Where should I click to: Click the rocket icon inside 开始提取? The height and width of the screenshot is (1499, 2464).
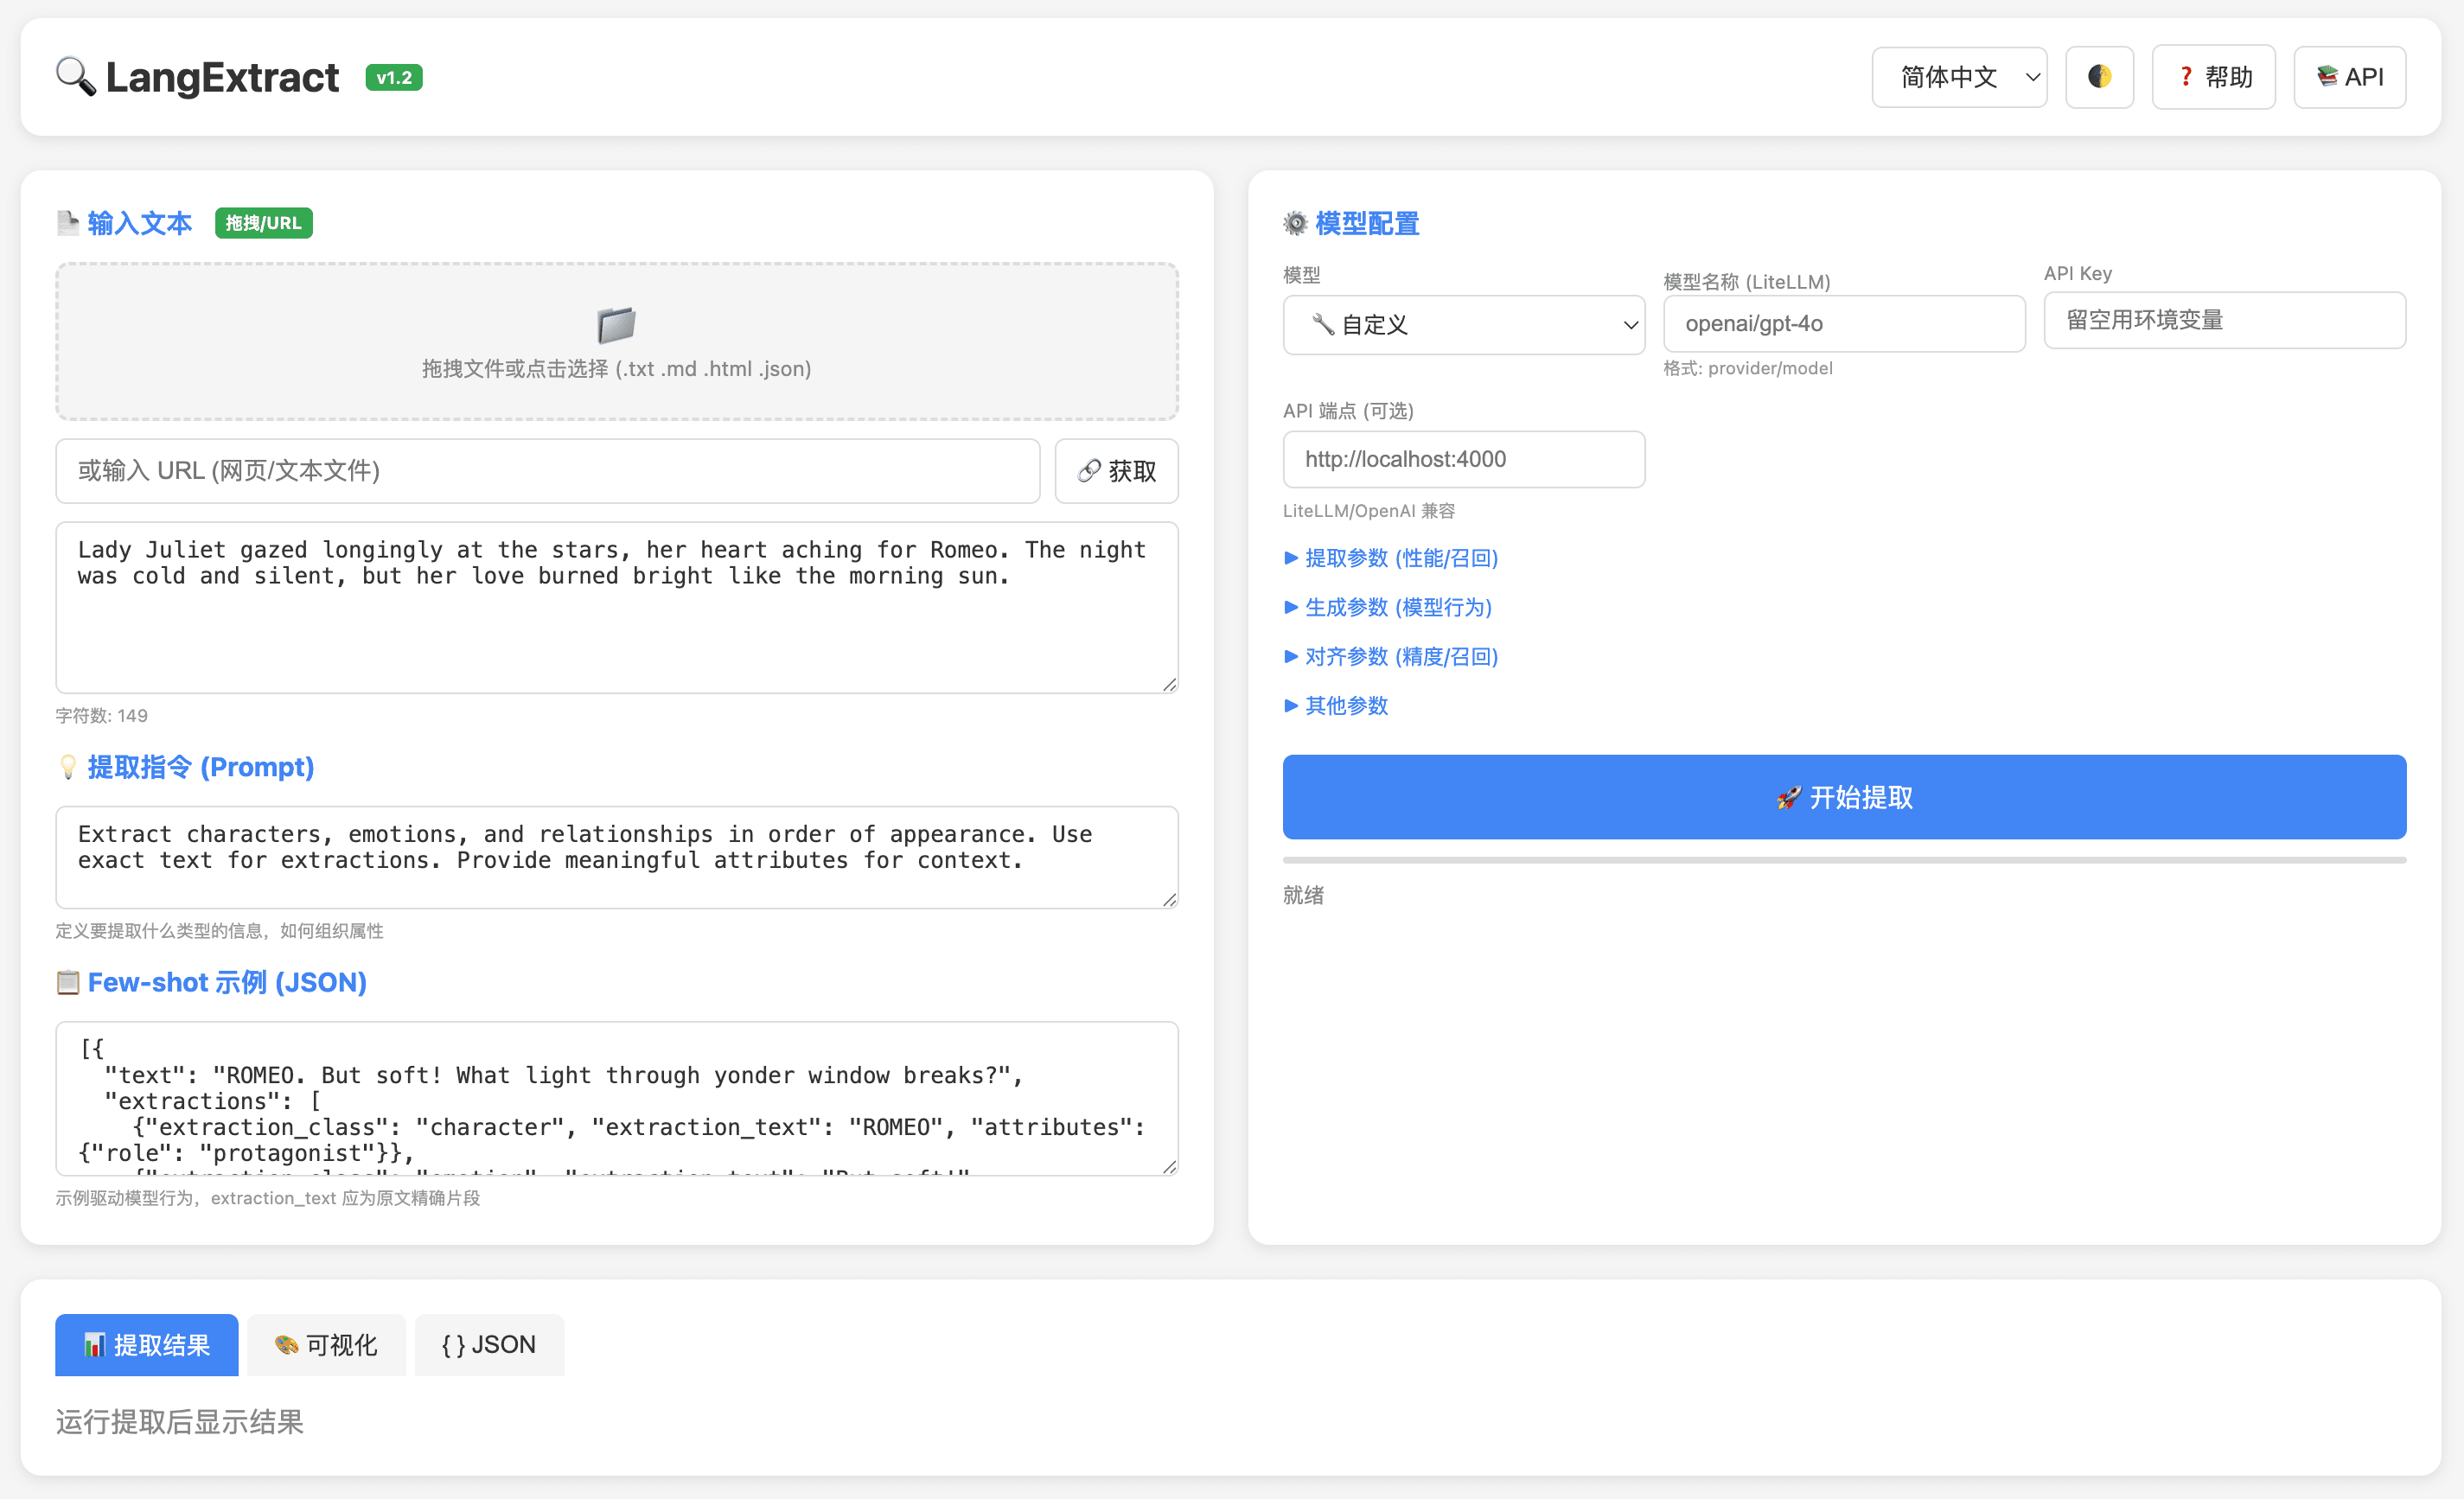(1789, 797)
